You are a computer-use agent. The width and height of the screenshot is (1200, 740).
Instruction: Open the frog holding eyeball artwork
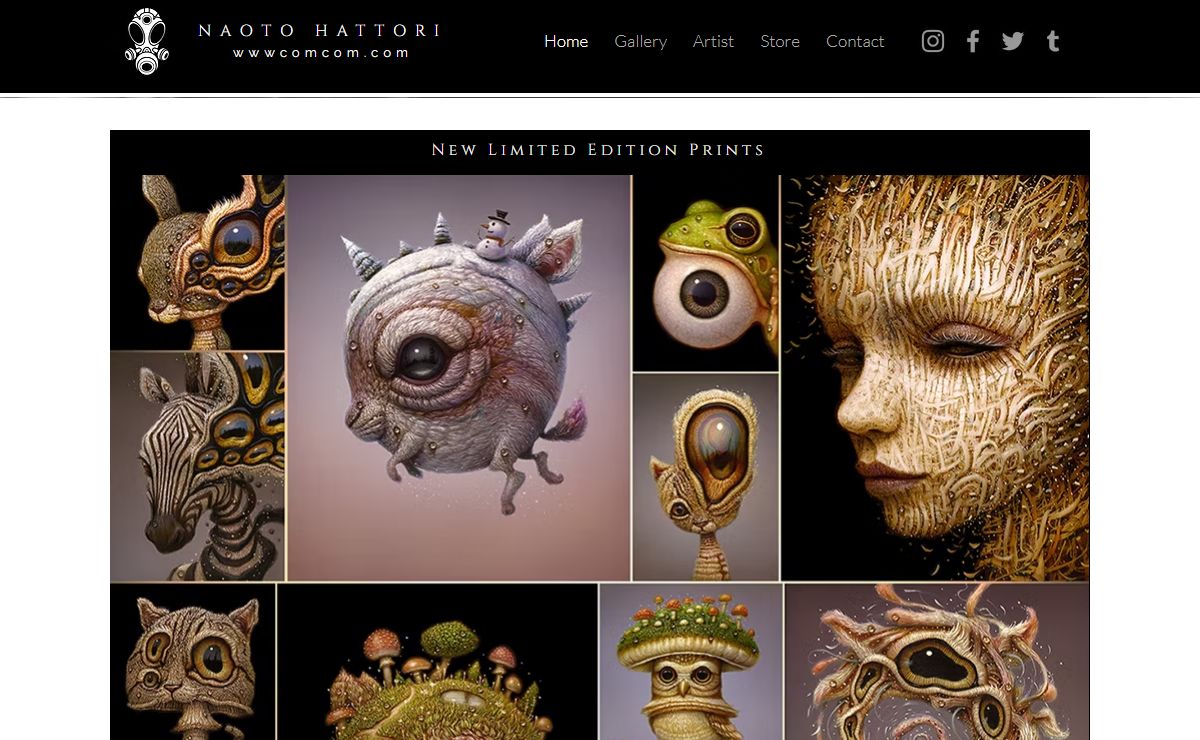click(x=706, y=273)
